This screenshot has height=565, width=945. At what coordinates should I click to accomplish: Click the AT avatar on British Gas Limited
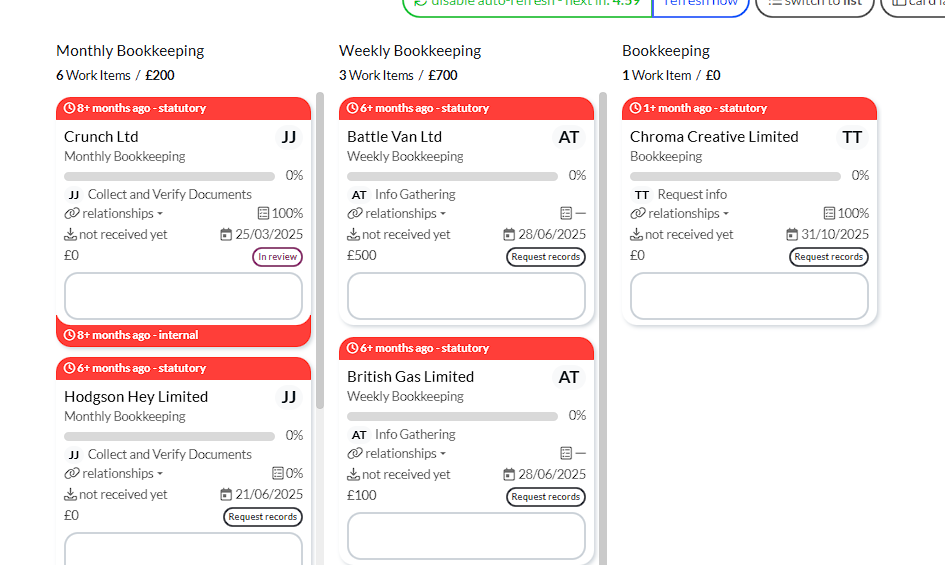point(569,377)
